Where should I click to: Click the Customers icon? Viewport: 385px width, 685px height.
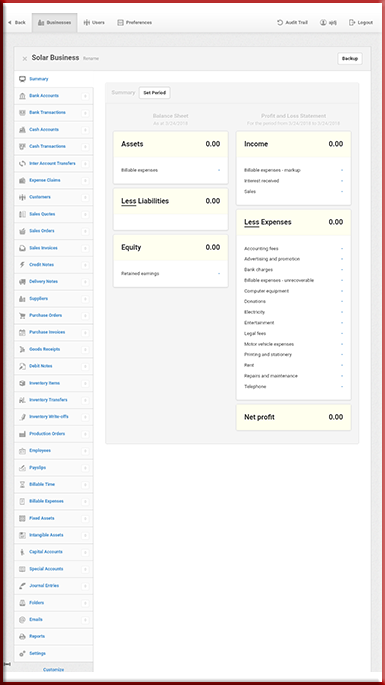(22, 197)
